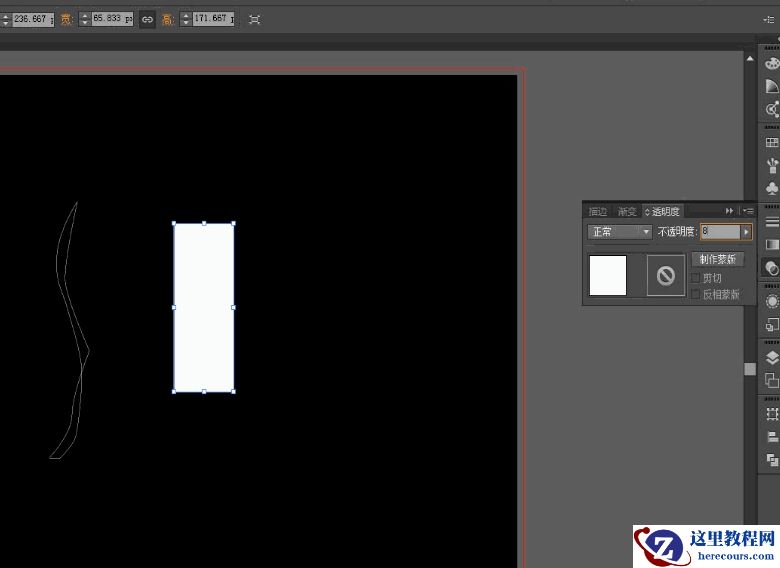This screenshot has height=568, width=780.
Task: Open the Layers panel icon
Action: pyautogui.click(x=772, y=357)
